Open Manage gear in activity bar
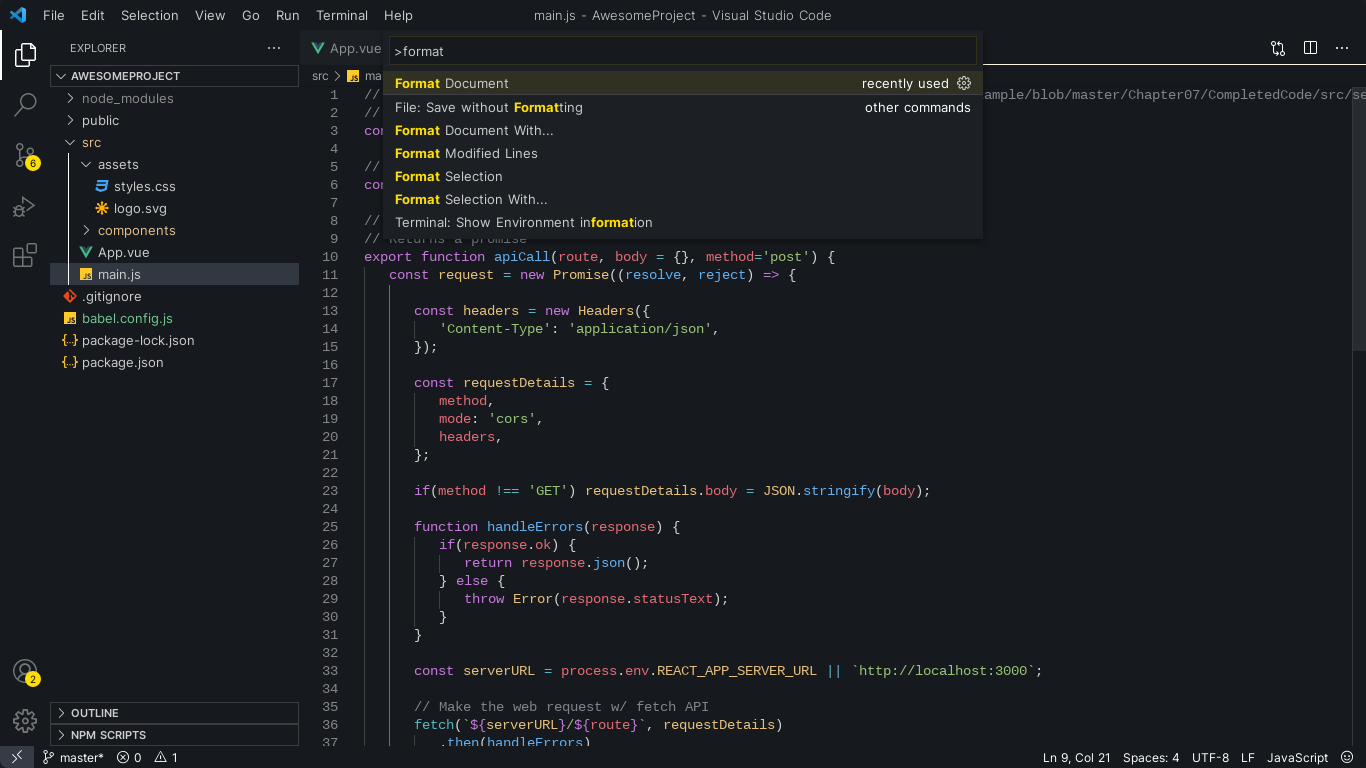 tap(25, 720)
